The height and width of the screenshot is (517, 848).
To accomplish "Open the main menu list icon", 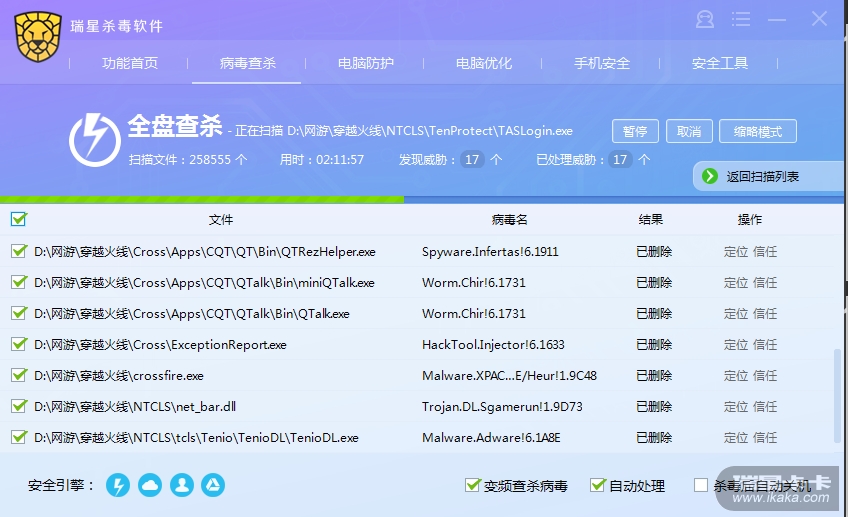I will (740, 19).
